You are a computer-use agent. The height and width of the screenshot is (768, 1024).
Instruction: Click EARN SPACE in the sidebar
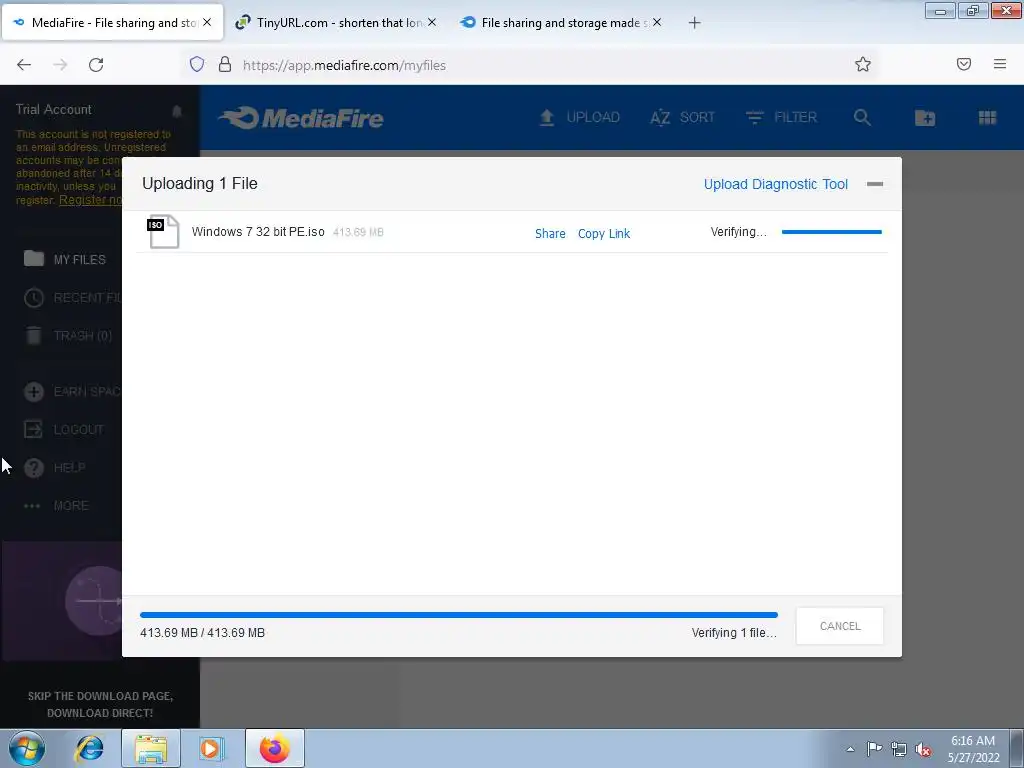(73, 392)
